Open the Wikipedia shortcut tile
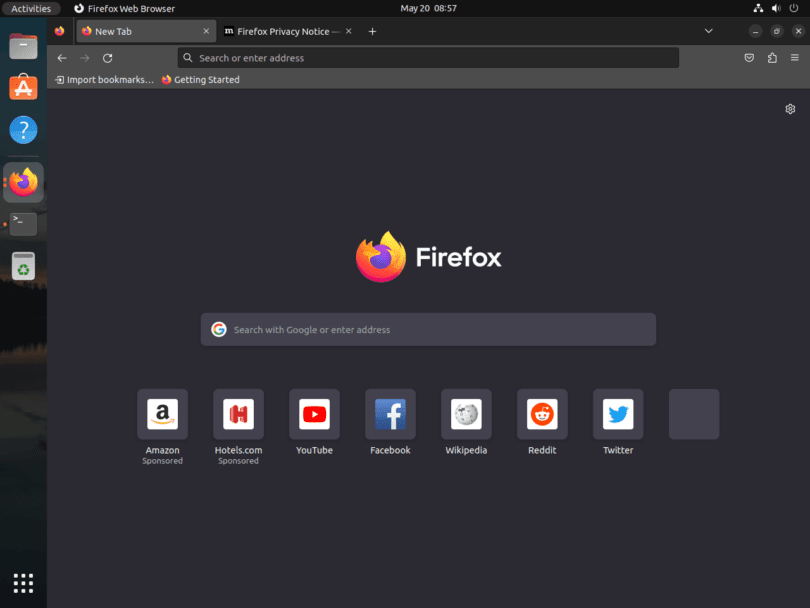Image resolution: width=810 pixels, height=608 pixels. point(466,414)
